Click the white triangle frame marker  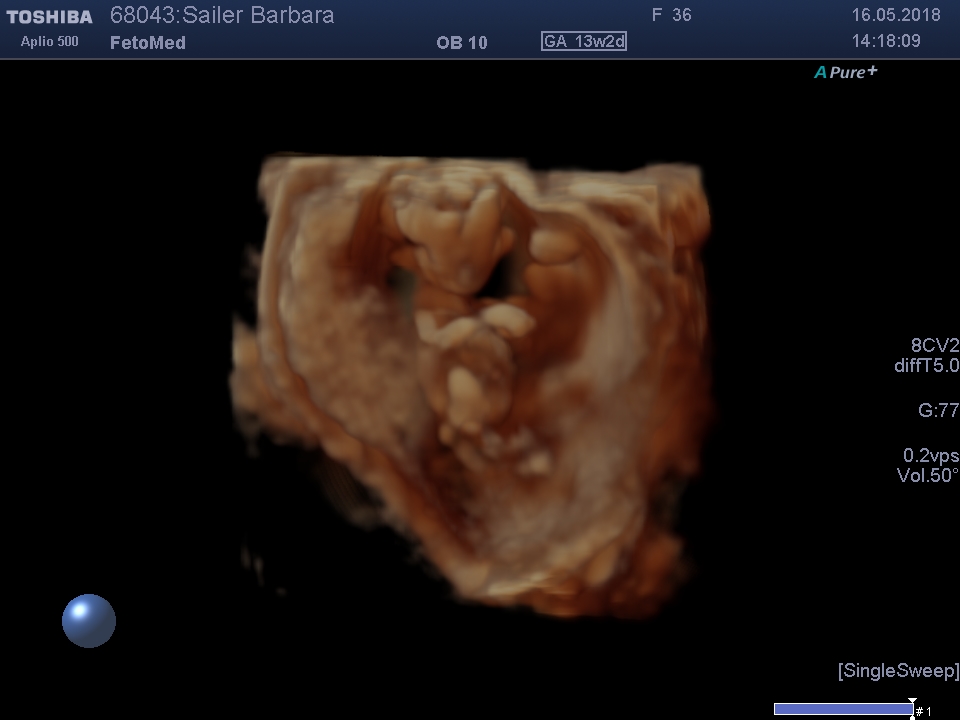click(x=912, y=702)
